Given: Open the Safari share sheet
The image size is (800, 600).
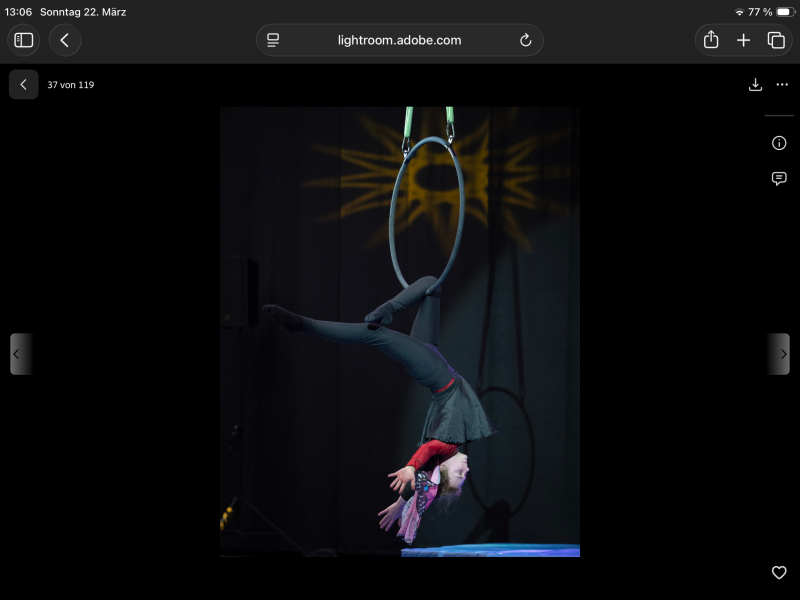Looking at the screenshot, I should pos(711,40).
